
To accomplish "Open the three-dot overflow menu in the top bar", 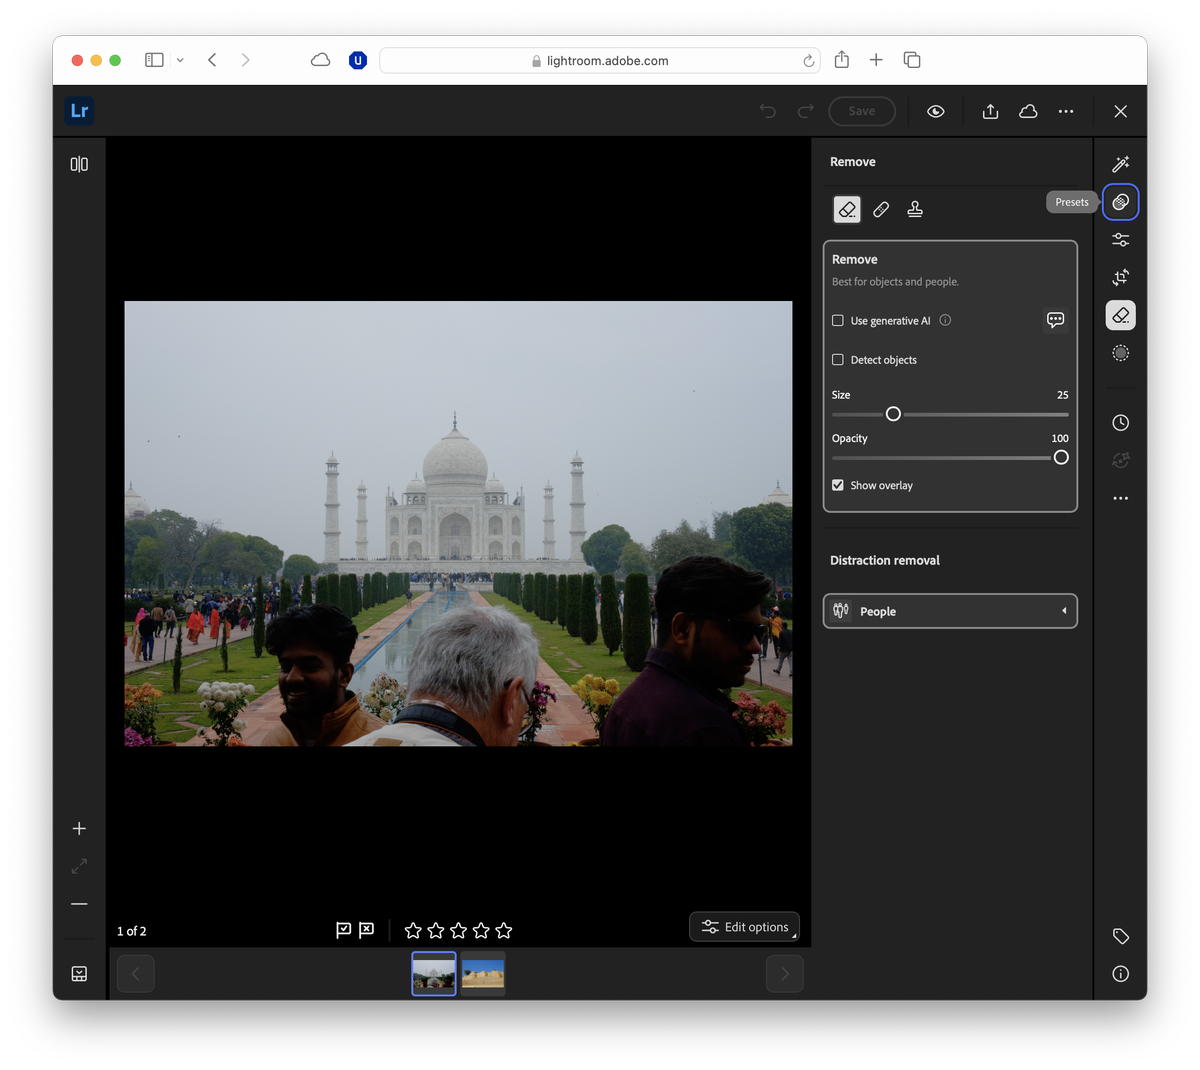I will [x=1065, y=111].
